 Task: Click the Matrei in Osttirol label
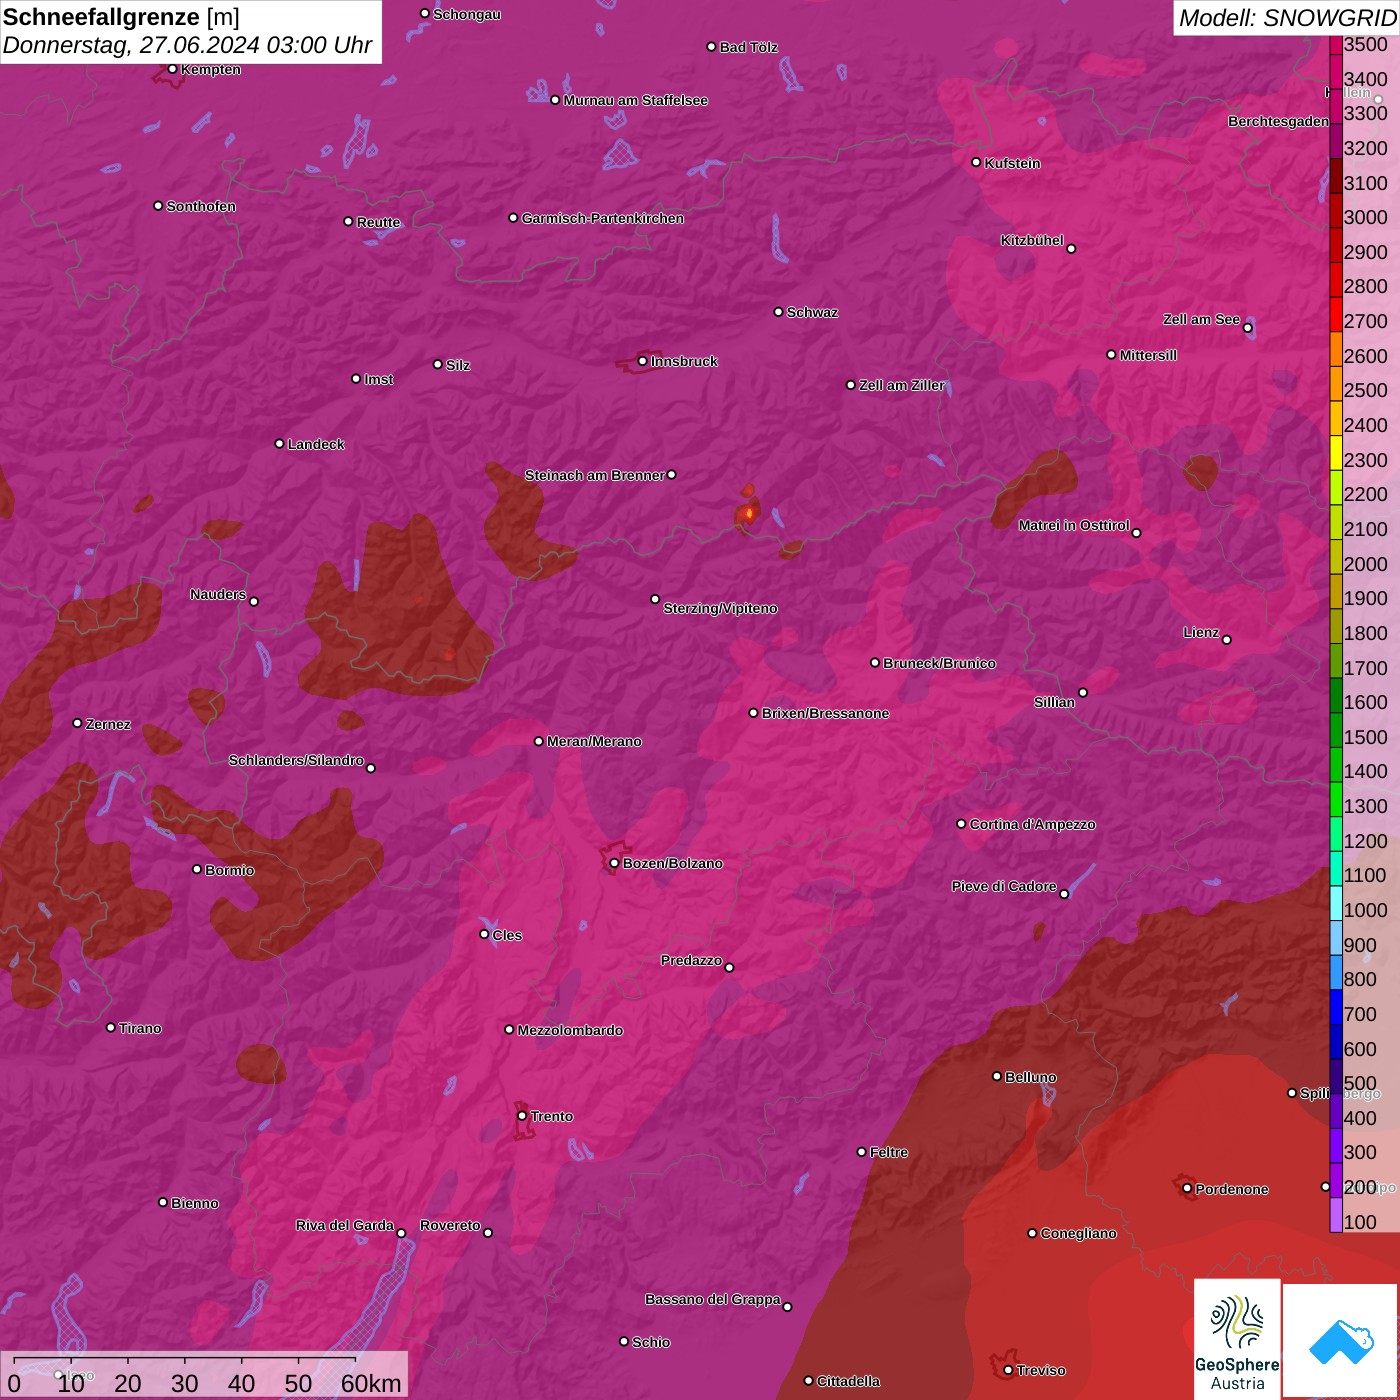[1074, 525]
